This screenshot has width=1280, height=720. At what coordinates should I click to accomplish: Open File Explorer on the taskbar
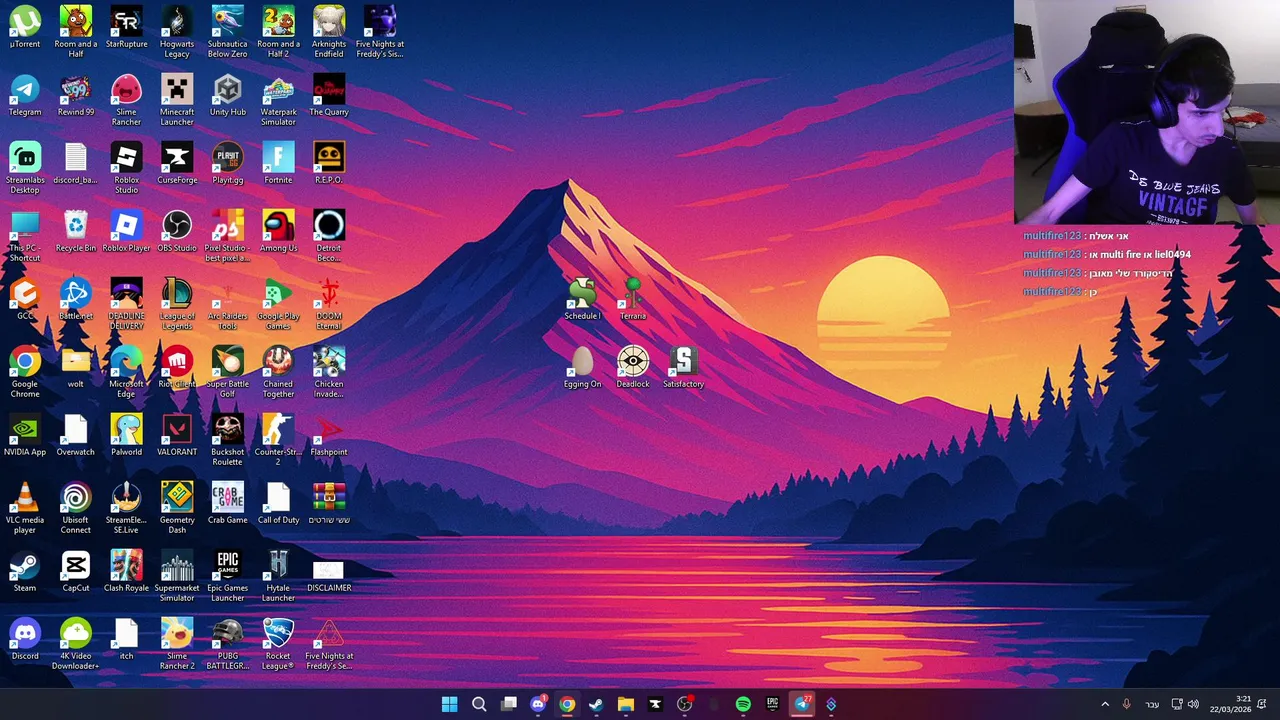click(625, 704)
